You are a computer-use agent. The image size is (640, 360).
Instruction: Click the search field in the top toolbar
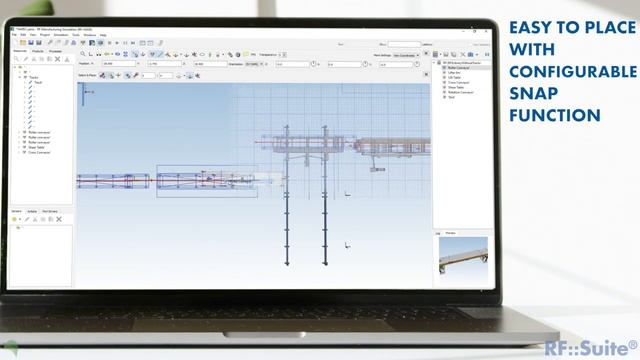(404, 44)
